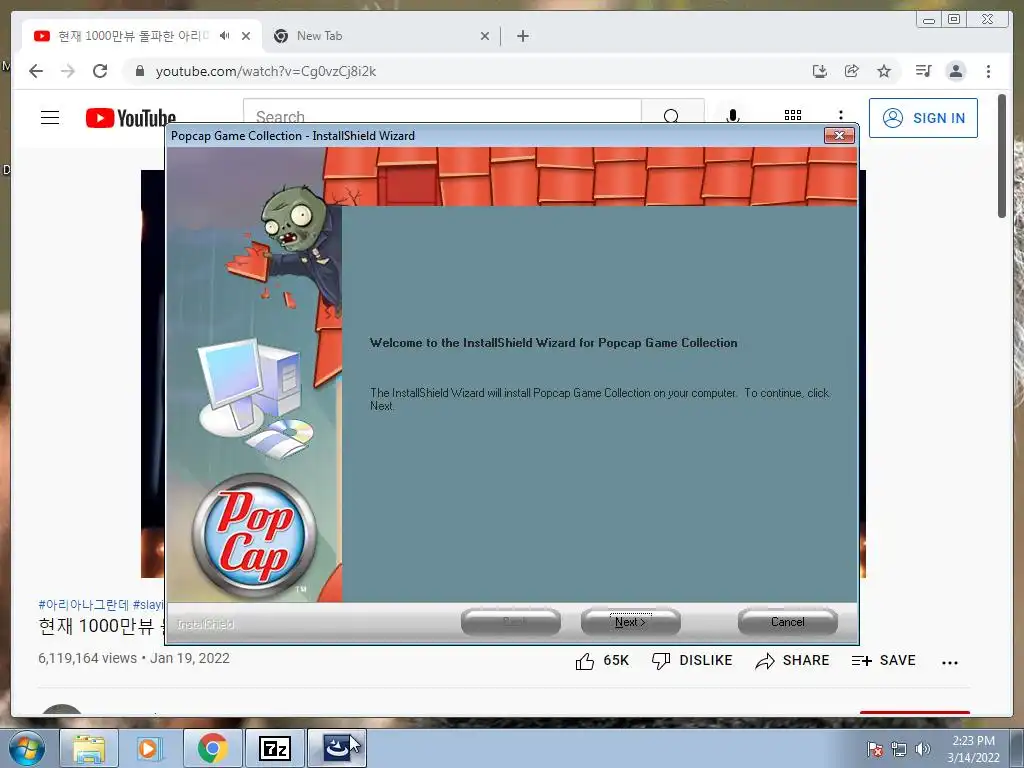Click the SIGN IN button
Viewport: 1024px width, 768px height.
923,118
